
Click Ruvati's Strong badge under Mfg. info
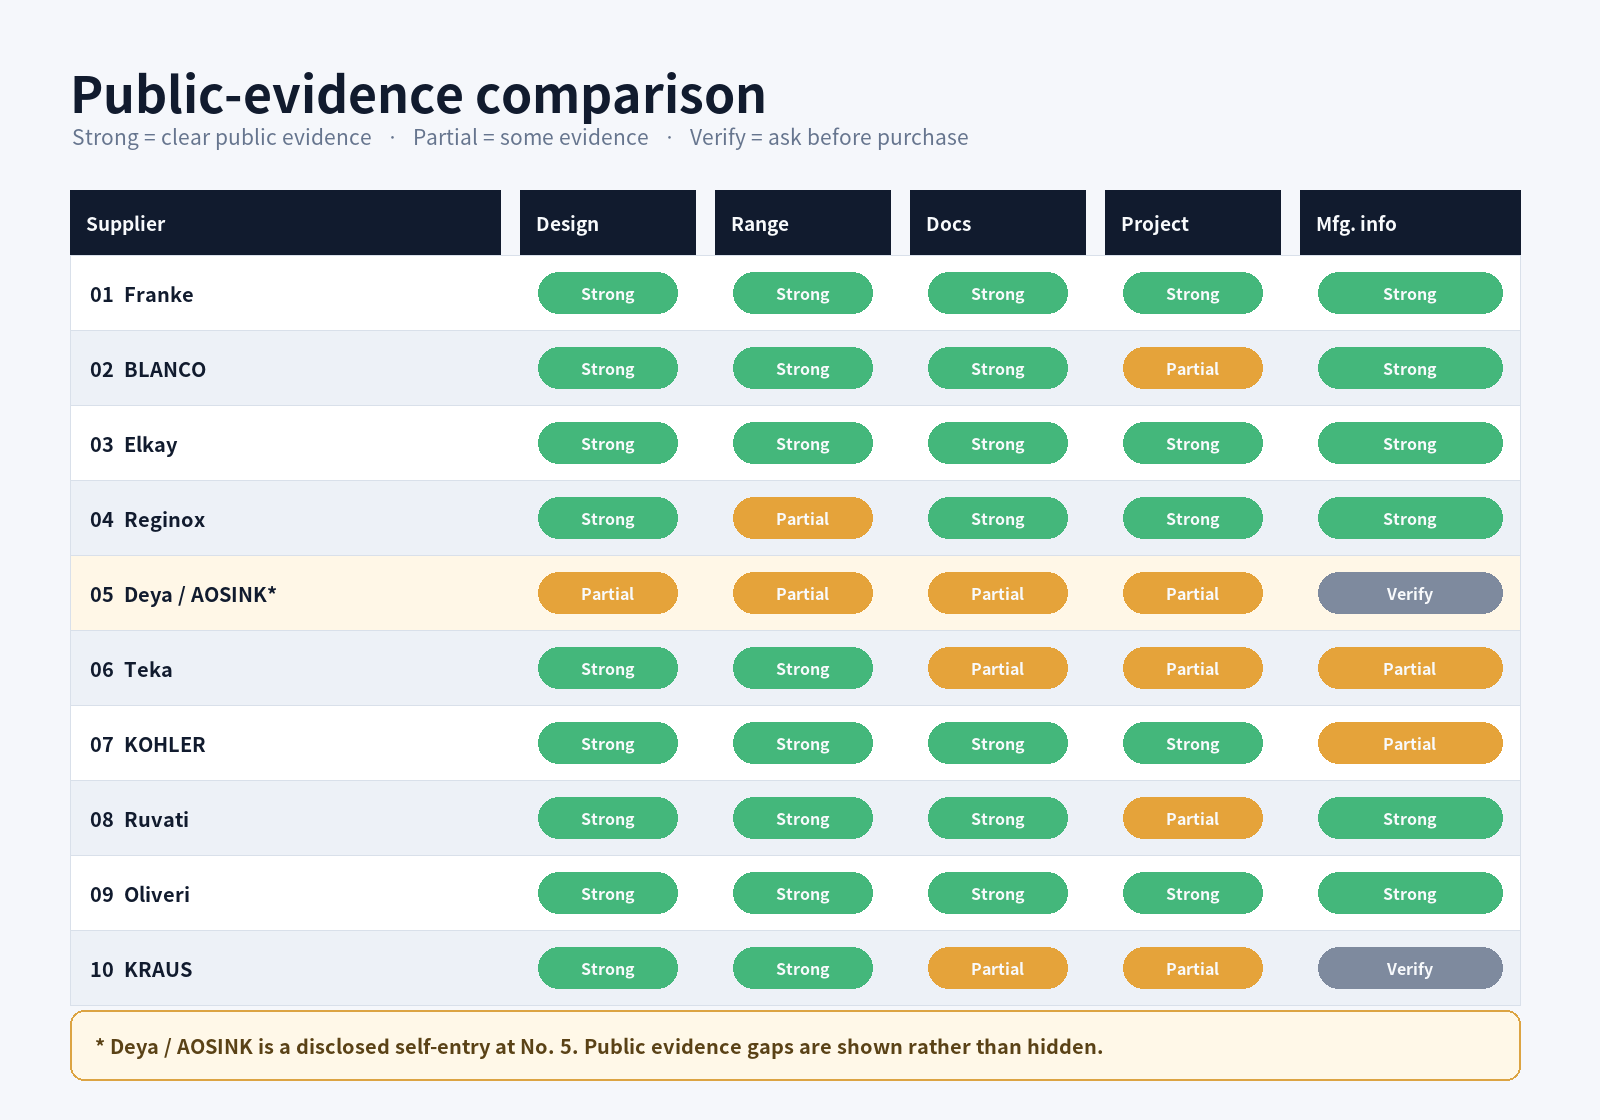[1410, 818]
